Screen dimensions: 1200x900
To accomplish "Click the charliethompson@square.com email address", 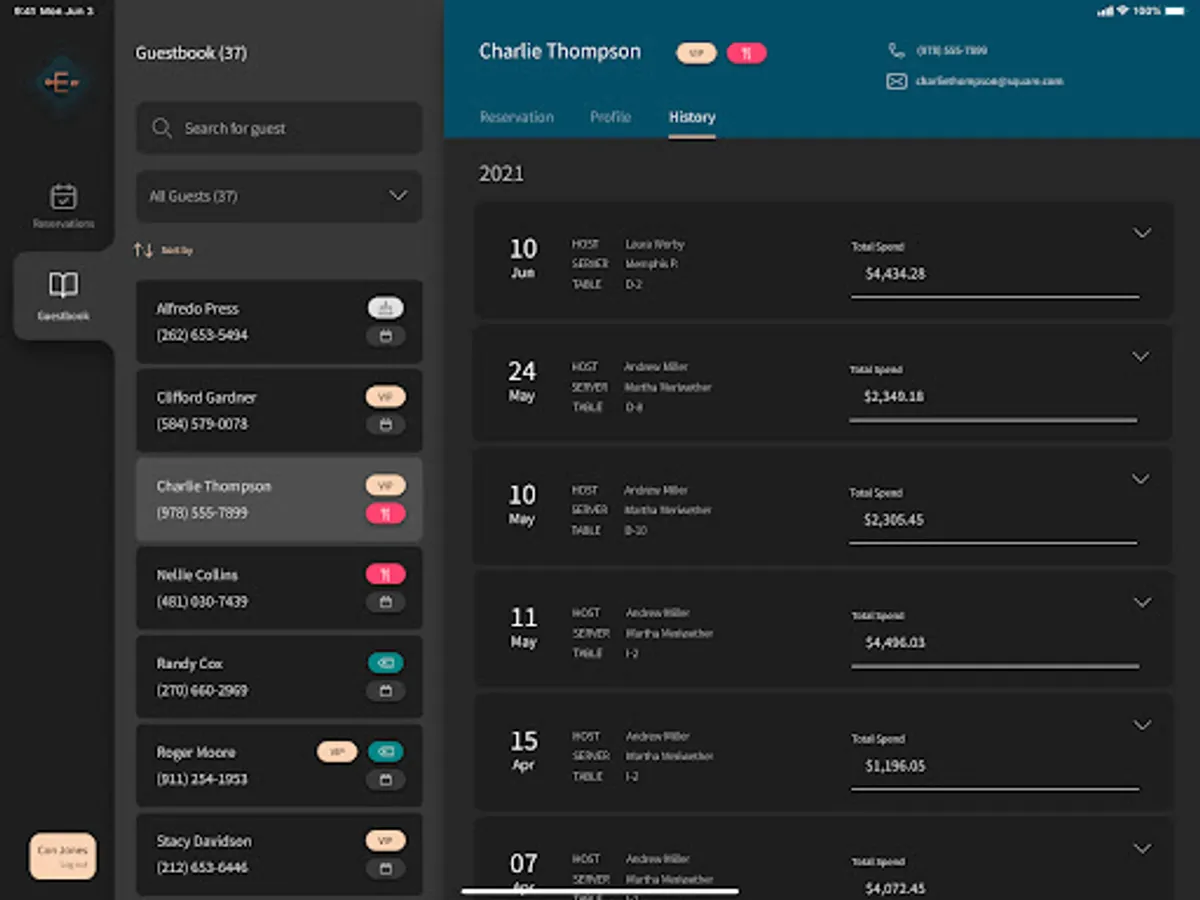I will [989, 81].
